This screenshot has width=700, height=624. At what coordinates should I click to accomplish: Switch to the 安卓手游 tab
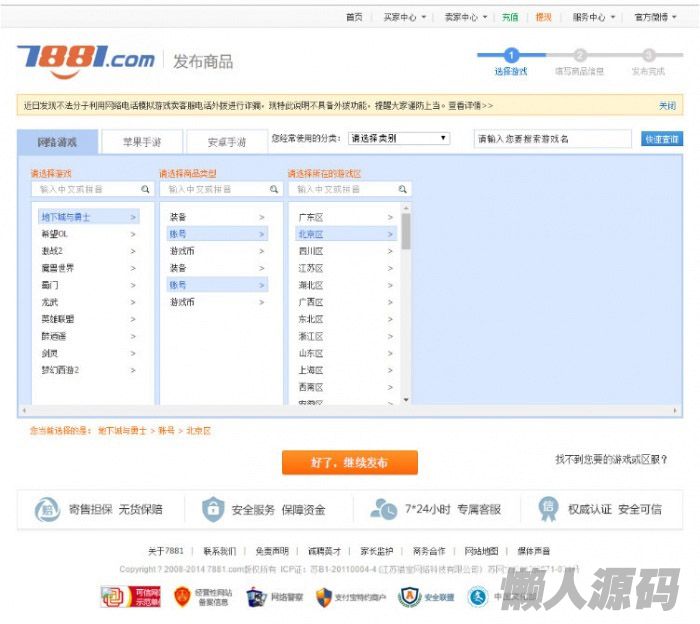click(227, 142)
